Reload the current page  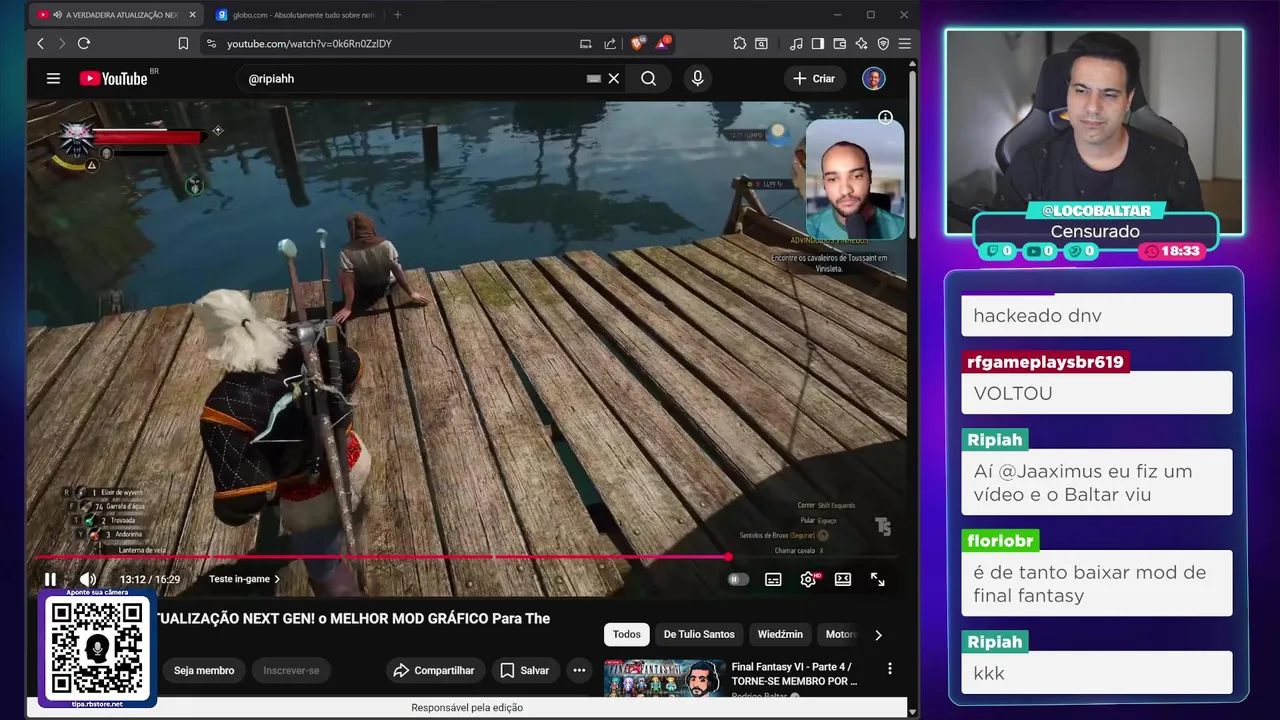tap(84, 43)
